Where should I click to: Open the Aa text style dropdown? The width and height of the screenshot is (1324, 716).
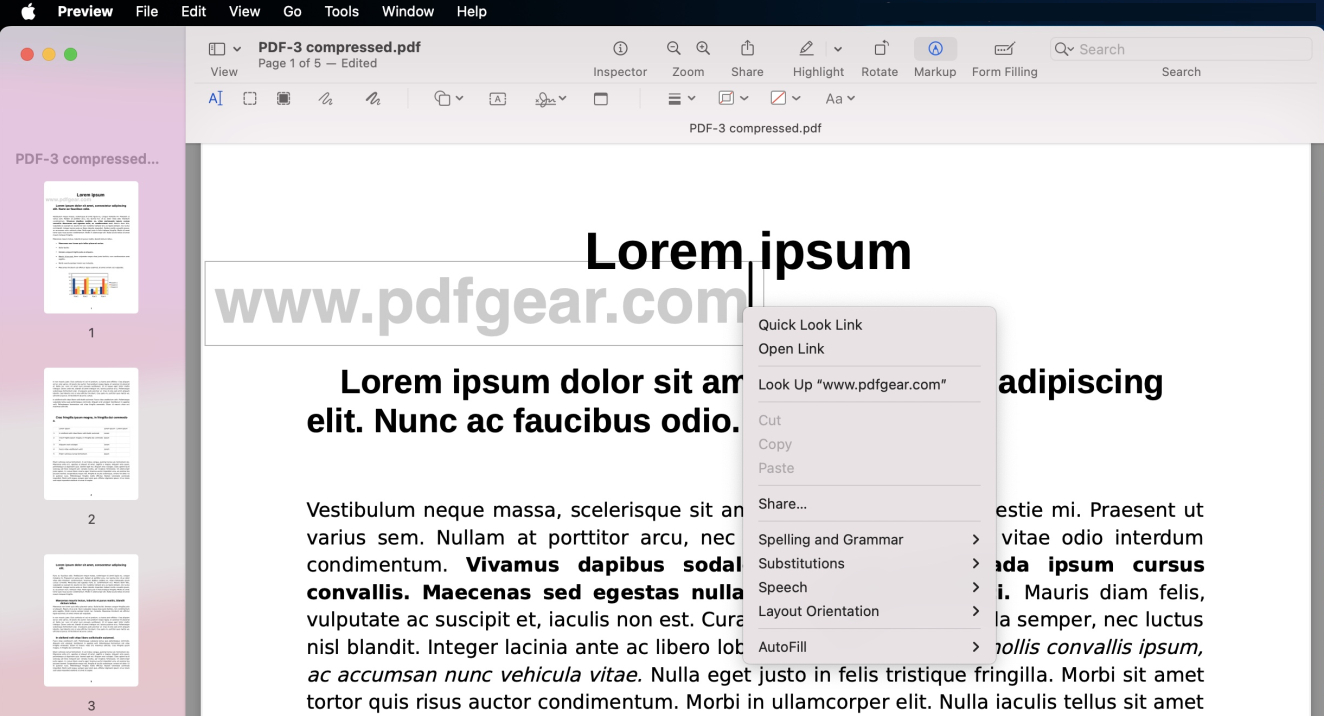[840, 98]
